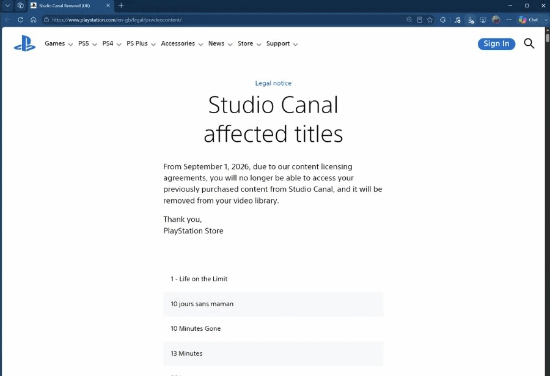This screenshot has width=550, height=376.
Task: Expand the Accessories navigation dropdown
Action: coord(182,44)
